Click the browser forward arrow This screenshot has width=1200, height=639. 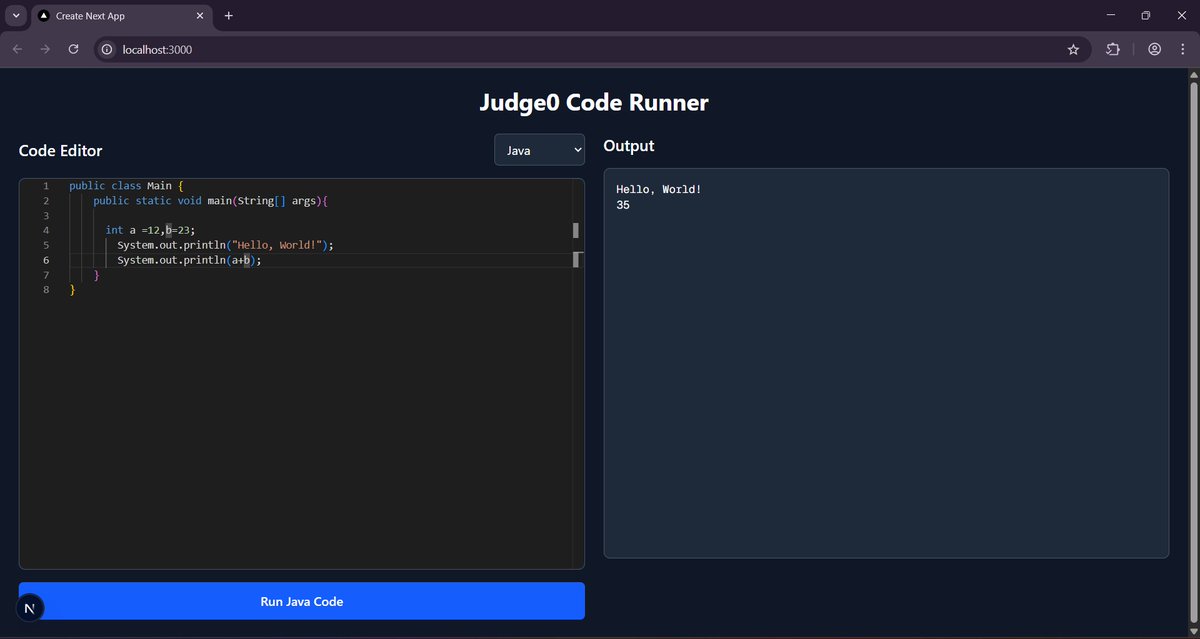(45, 49)
